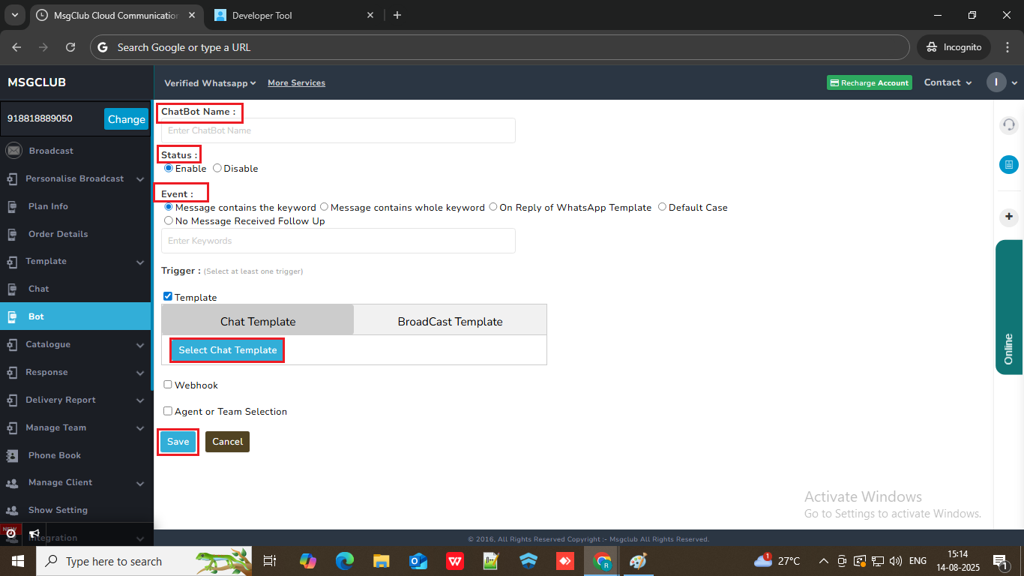Click the Manage Client people icon

tap(12, 483)
